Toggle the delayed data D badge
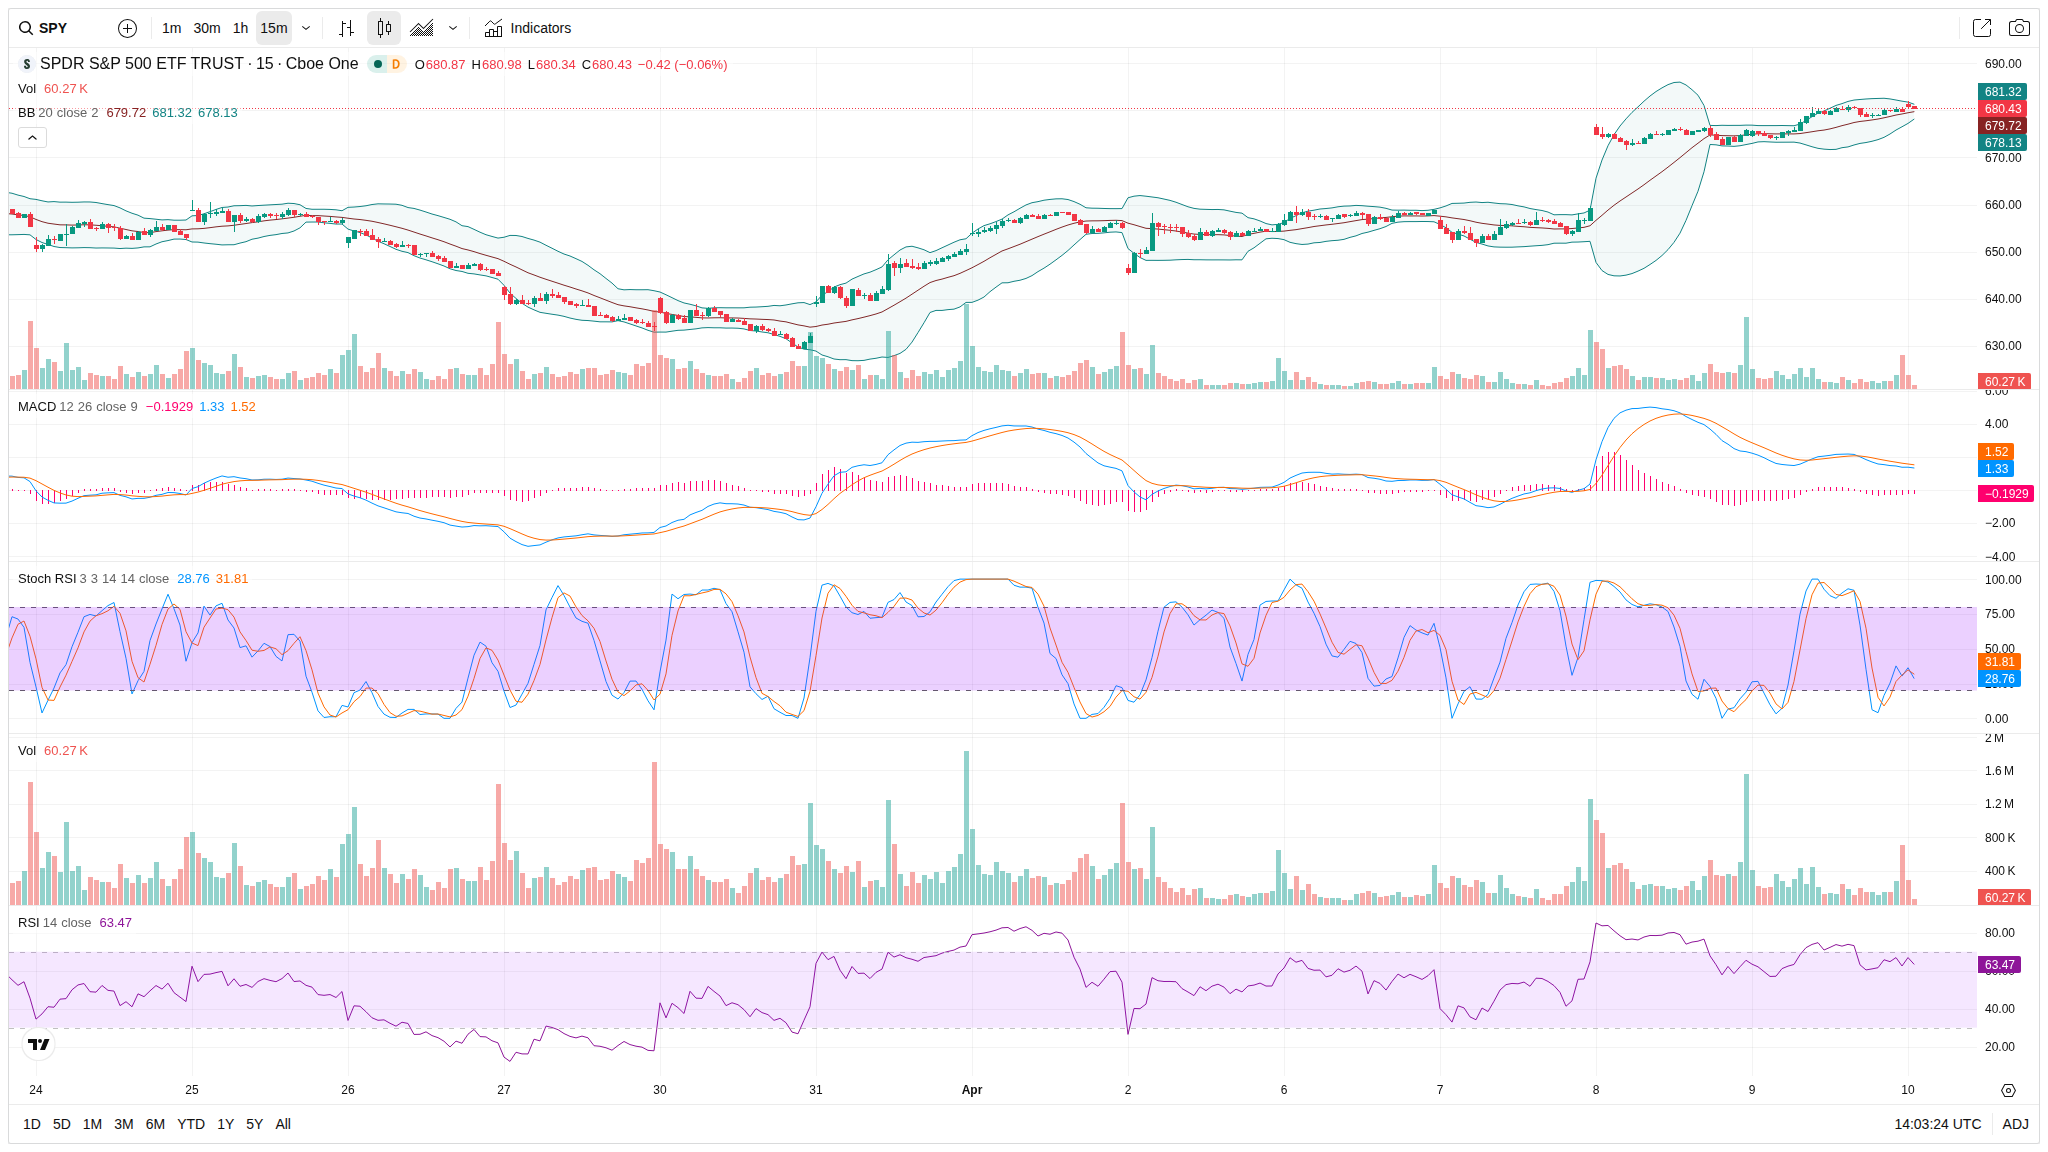Image resolution: width=2048 pixels, height=1152 pixels. [x=396, y=64]
